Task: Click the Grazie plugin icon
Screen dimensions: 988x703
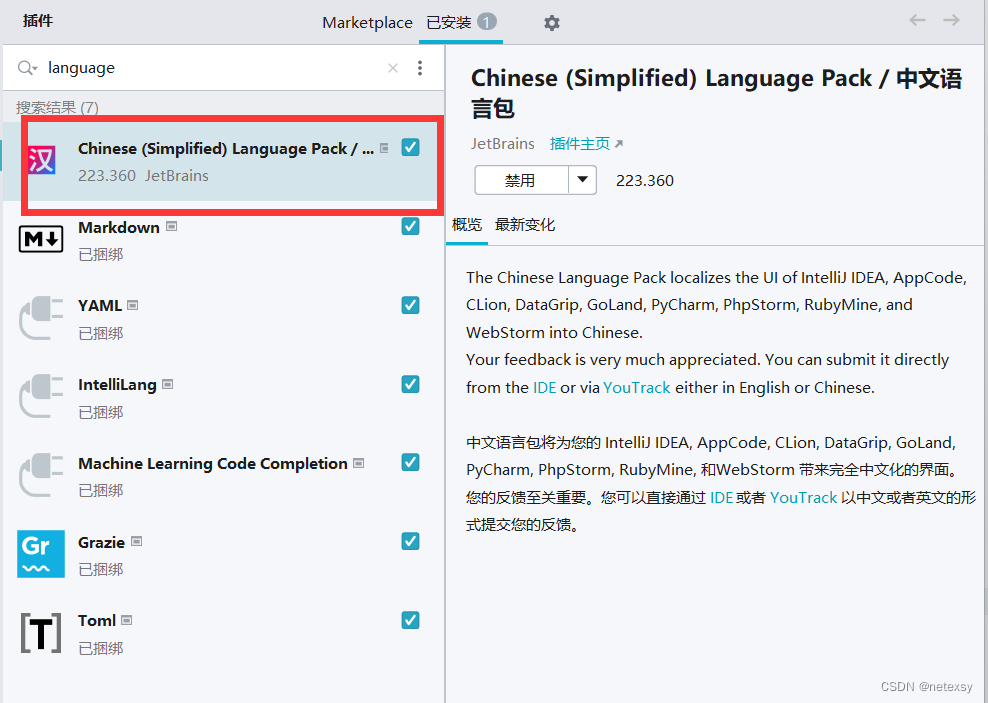Action: 41,554
